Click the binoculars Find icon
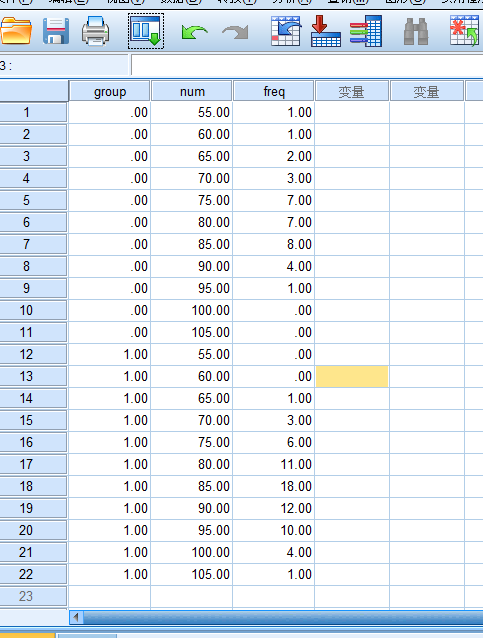This screenshot has width=483, height=638. pyautogui.click(x=416, y=31)
